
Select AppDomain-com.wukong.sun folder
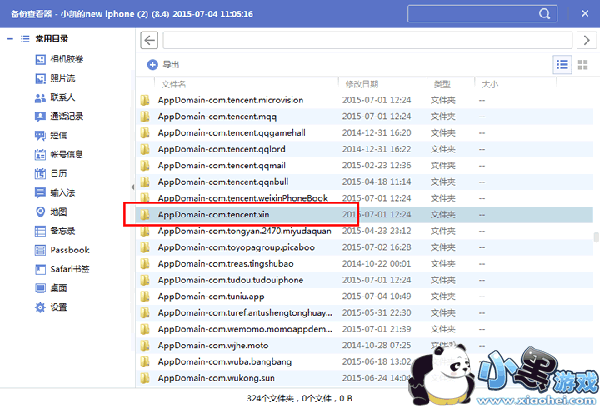click(x=364, y=378)
